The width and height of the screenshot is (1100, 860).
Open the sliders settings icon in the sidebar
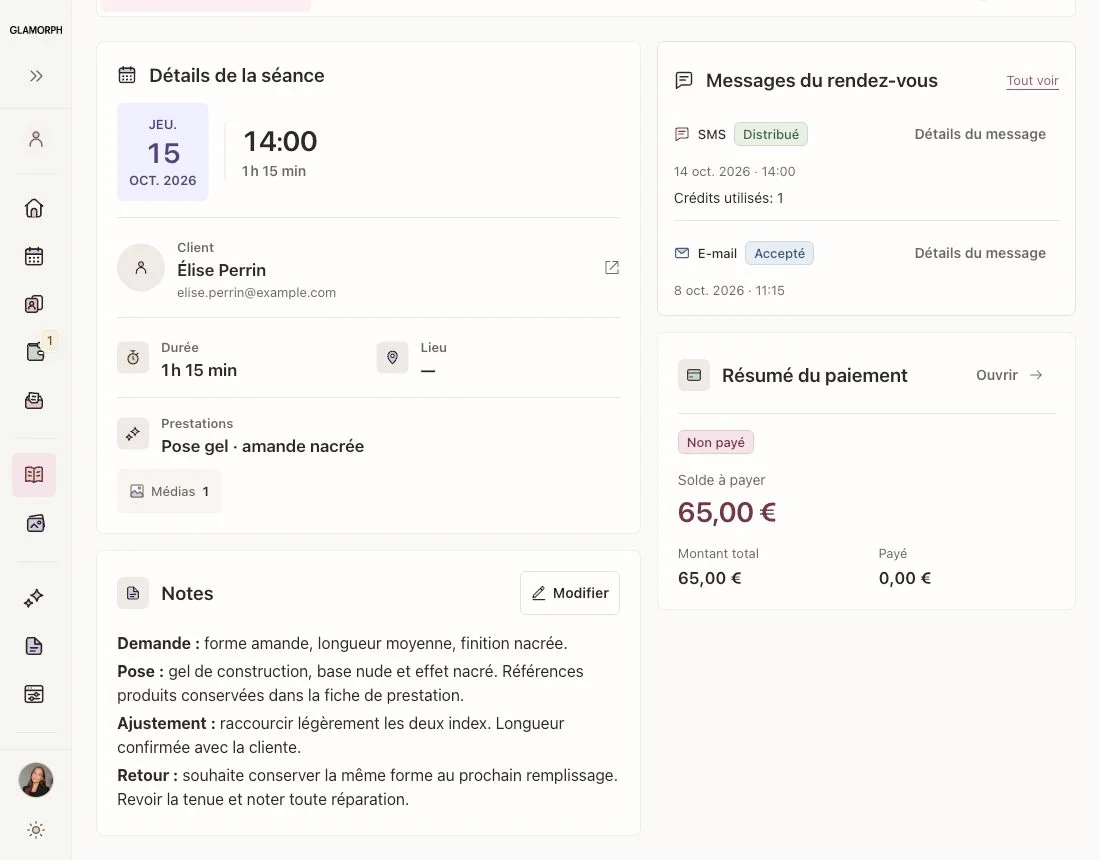pyautogui.click(x=34, y=694)
